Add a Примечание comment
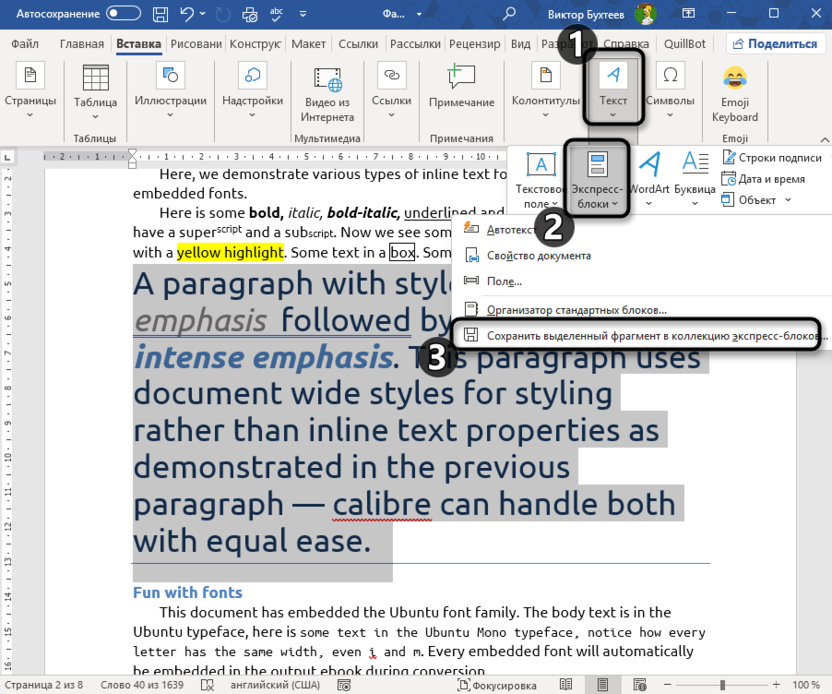 [461, 88]
